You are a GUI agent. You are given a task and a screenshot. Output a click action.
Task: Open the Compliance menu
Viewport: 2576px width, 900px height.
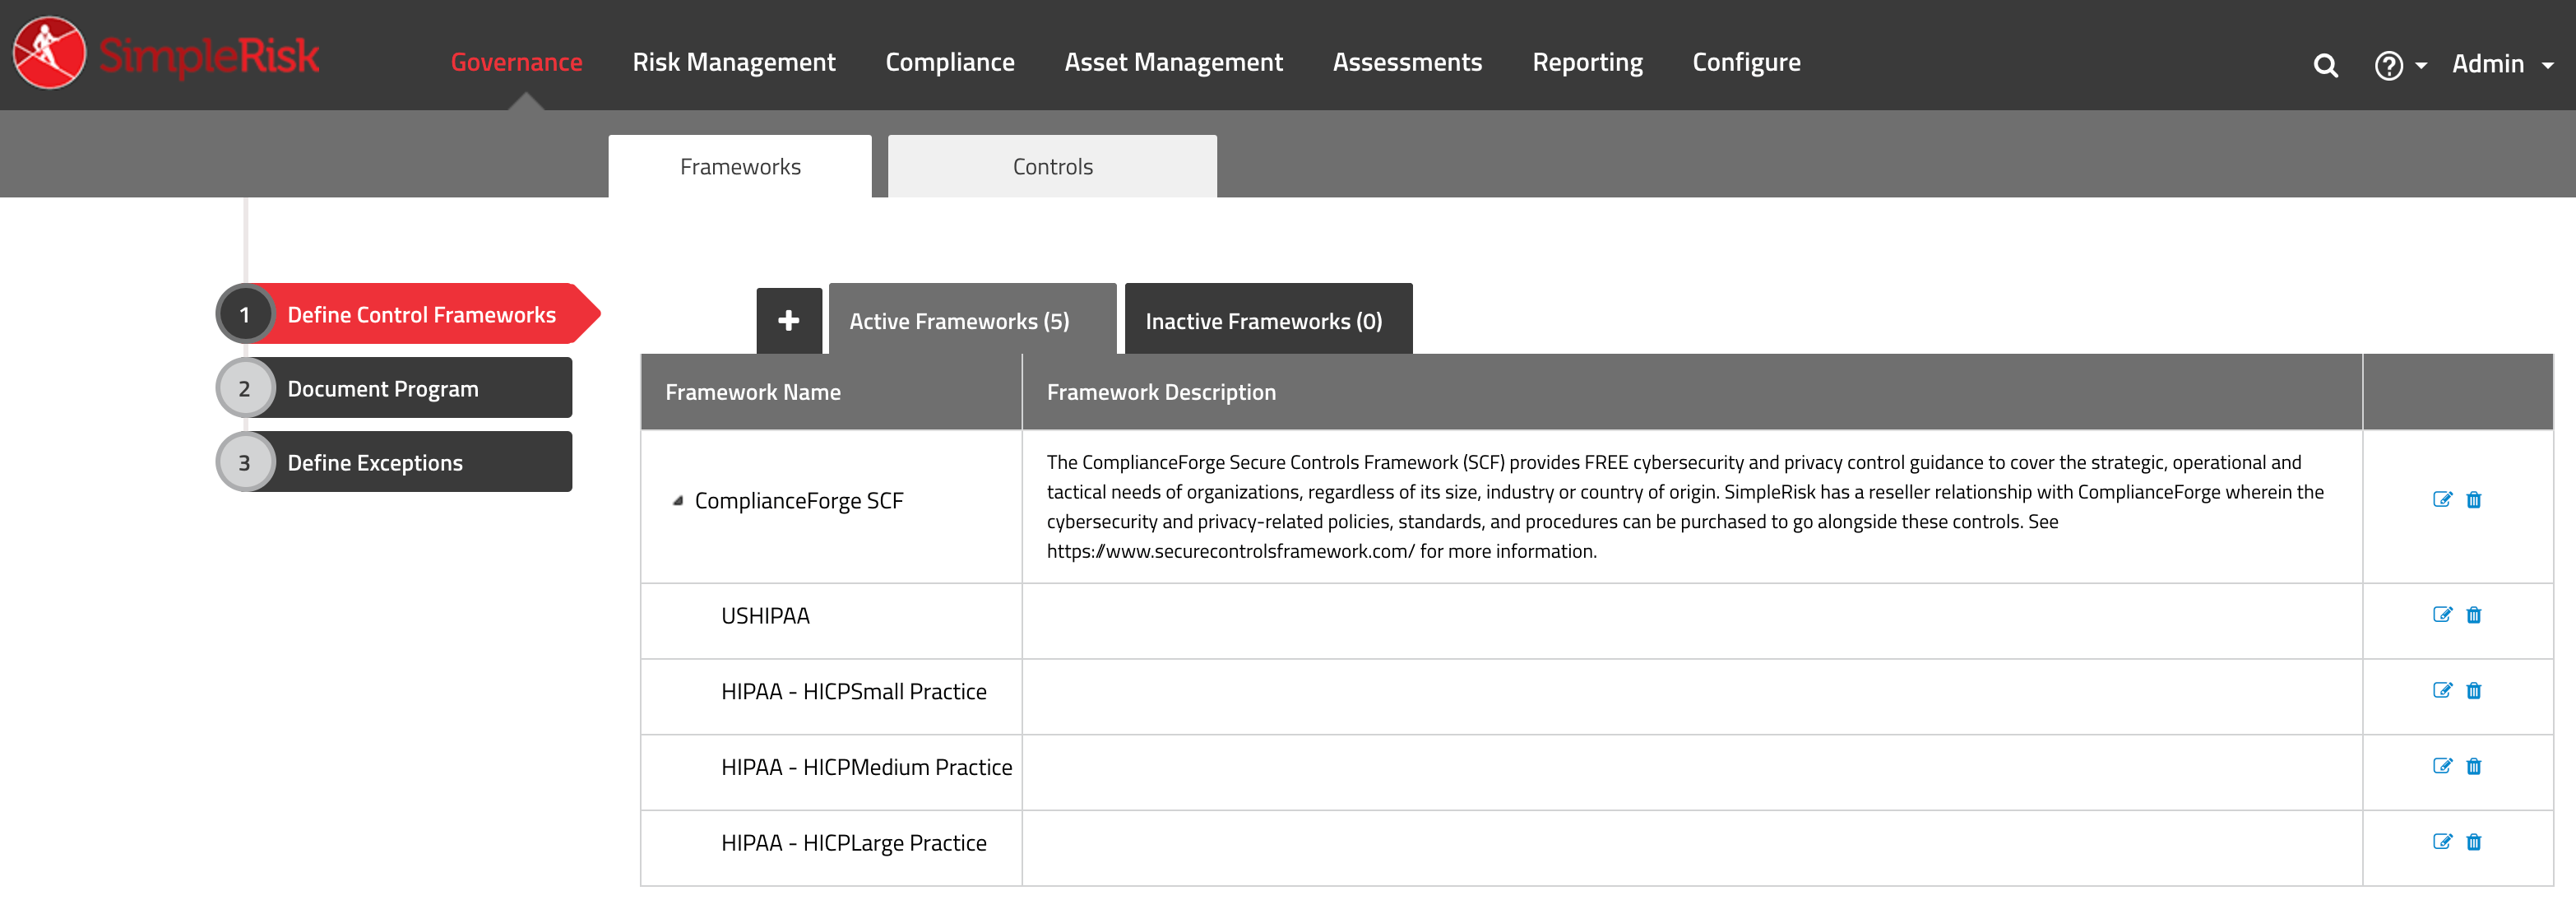(x=950, y=62)
